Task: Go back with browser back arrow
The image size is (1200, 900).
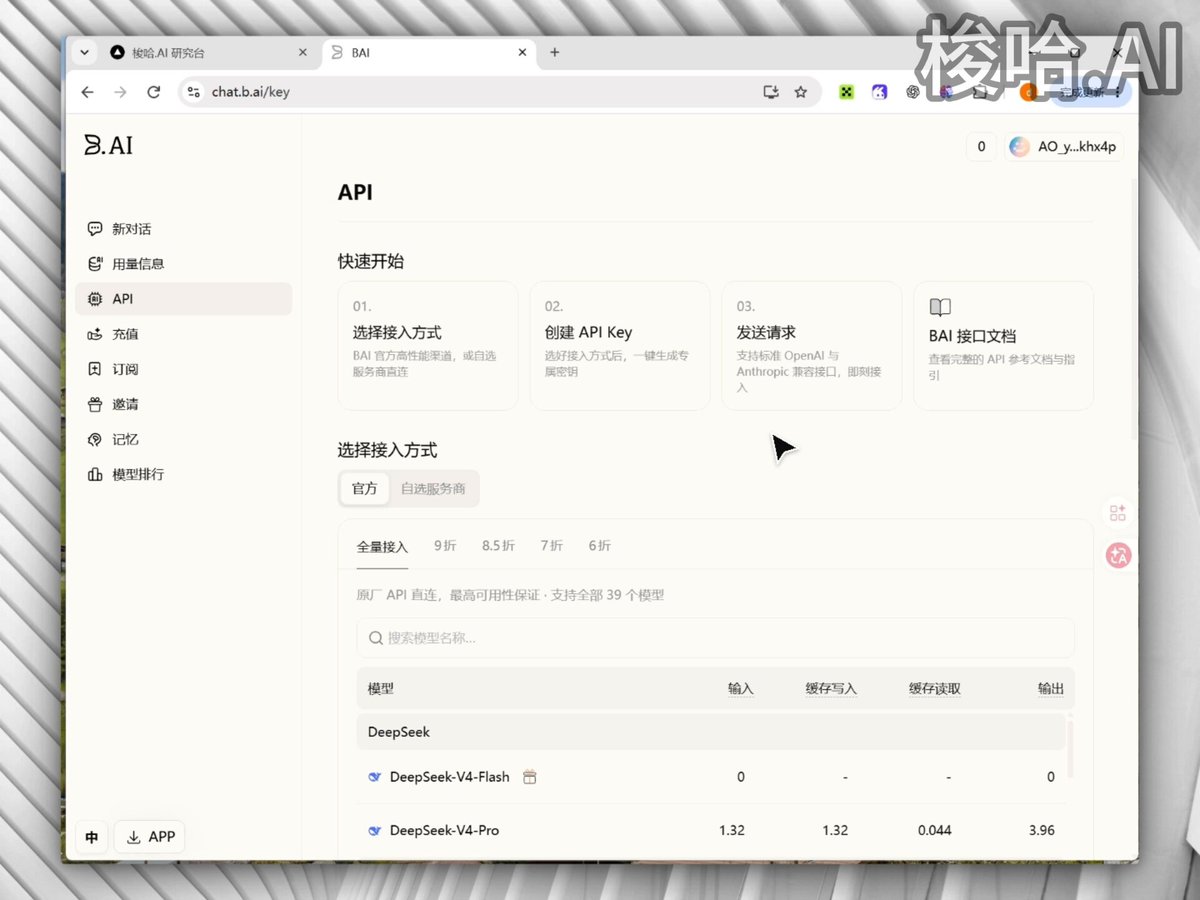Action: (88, 92)
